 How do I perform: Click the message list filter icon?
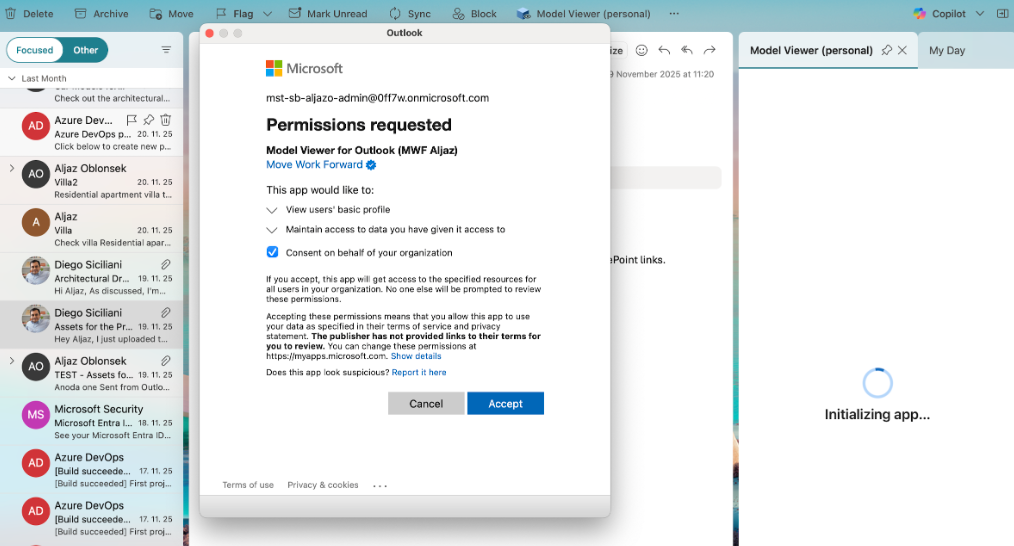(166, 49)
